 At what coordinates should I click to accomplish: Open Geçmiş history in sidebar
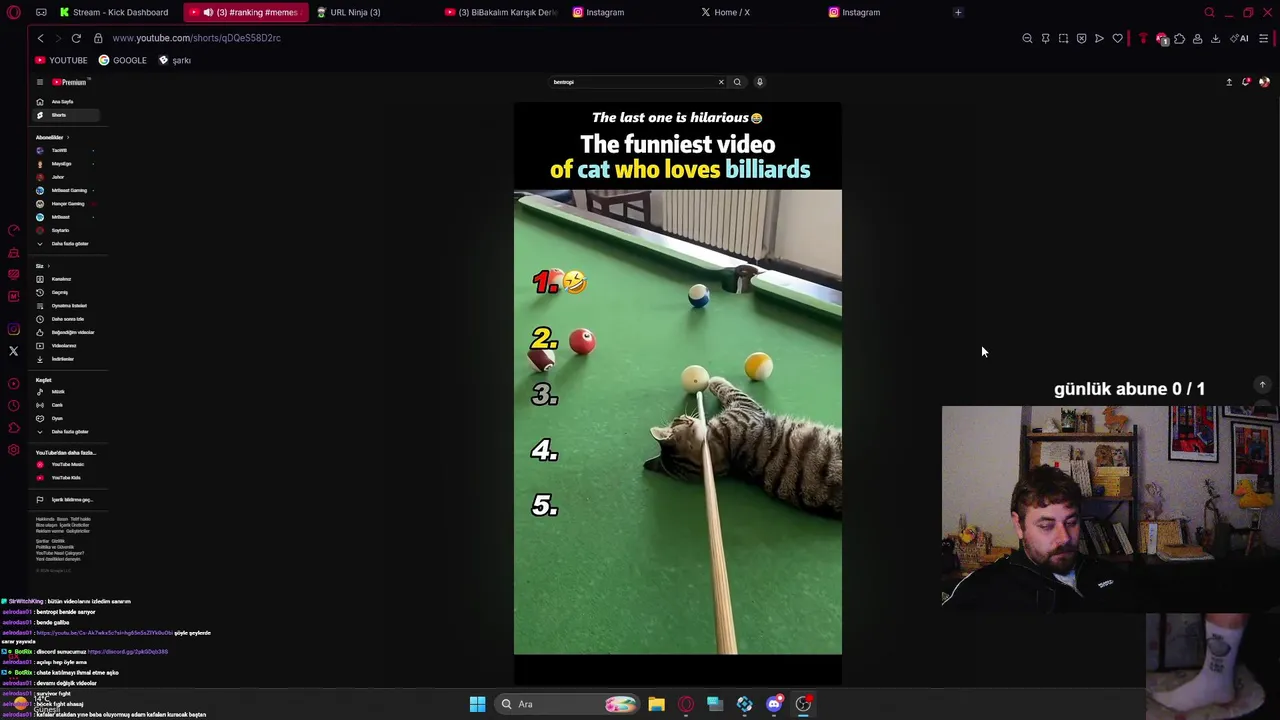coord(66,292)
